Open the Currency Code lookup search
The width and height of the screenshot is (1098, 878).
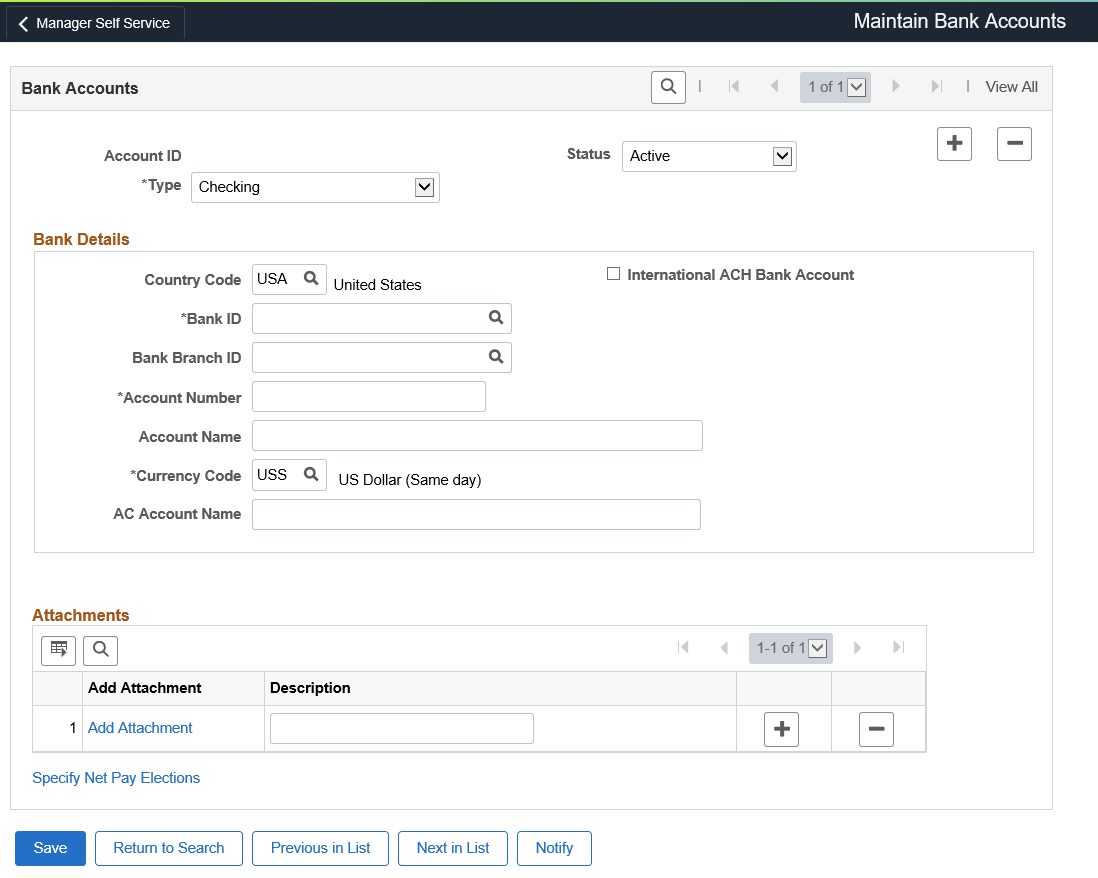click(310, 474)
